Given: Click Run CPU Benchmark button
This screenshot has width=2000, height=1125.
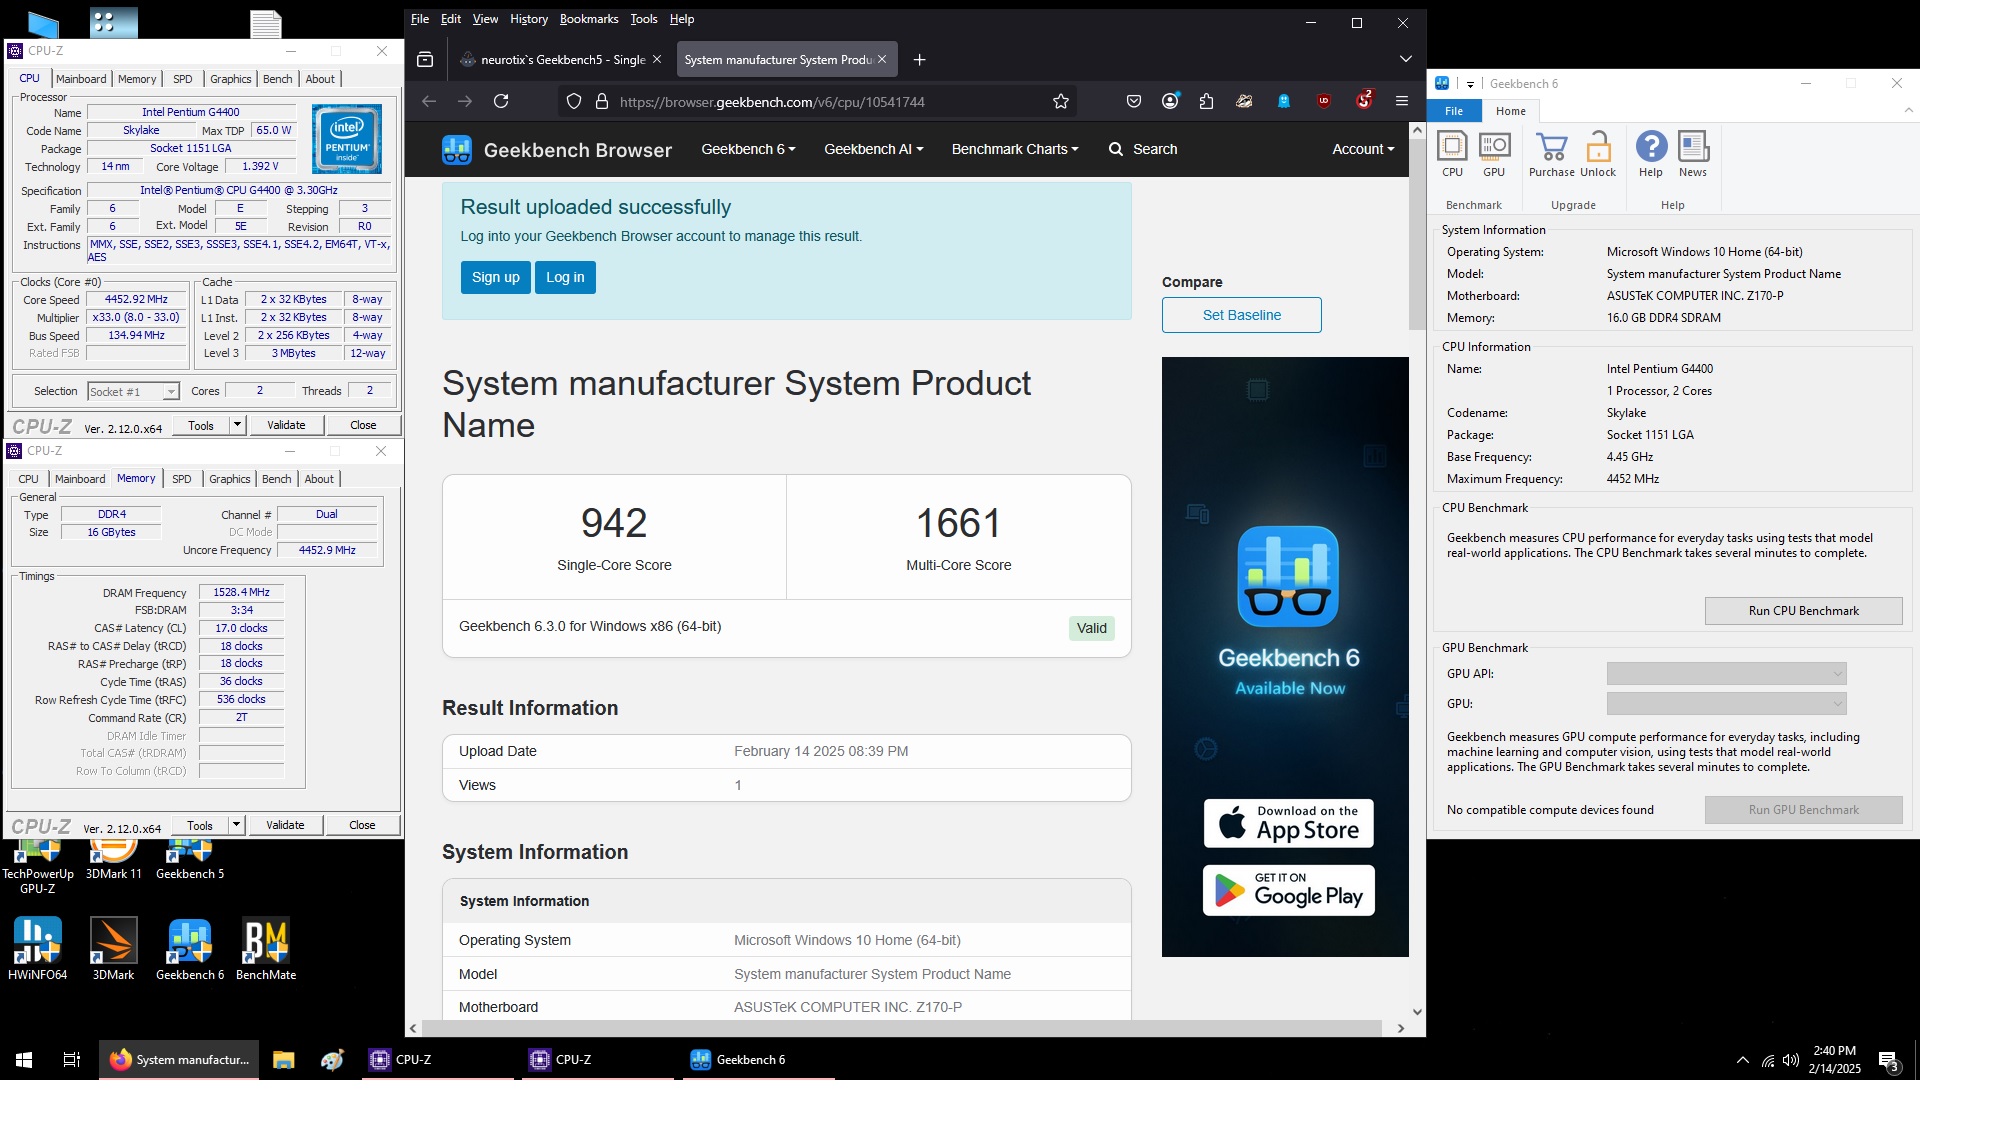Looking at the screenshot, I should click(1803, 611).
